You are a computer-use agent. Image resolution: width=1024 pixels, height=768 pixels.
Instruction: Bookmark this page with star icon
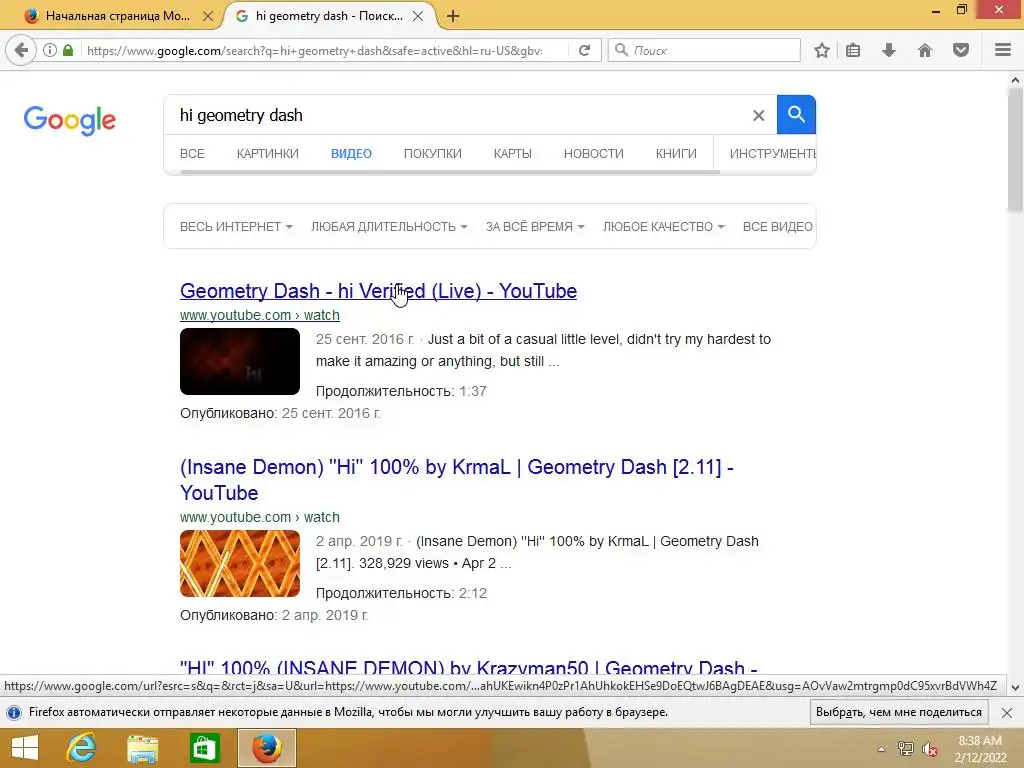pyautogui.click(x=822, y=50)
